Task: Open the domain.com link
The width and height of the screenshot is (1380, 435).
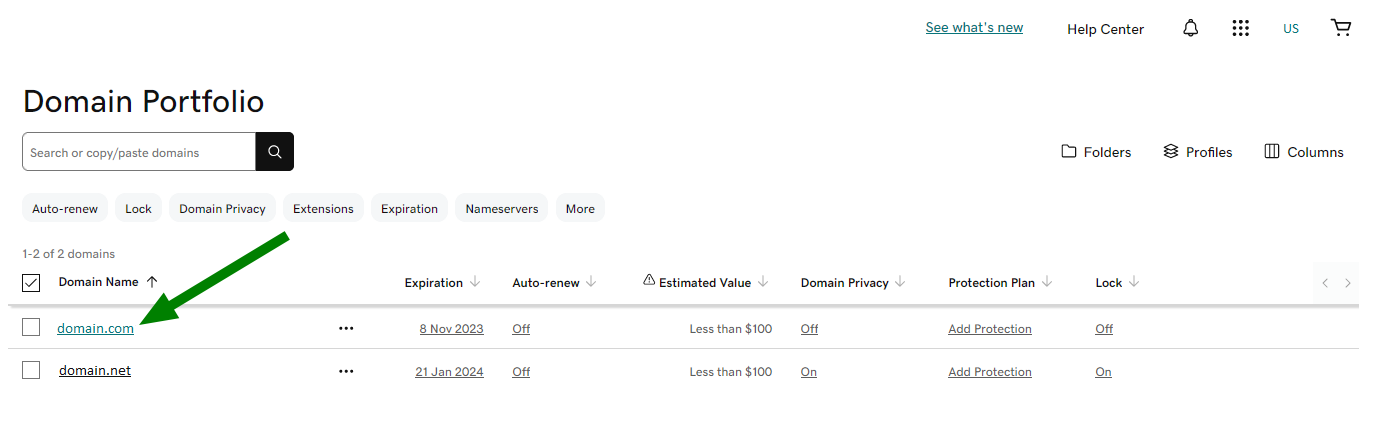Action: pyautogui.click(x=95, y=328)
